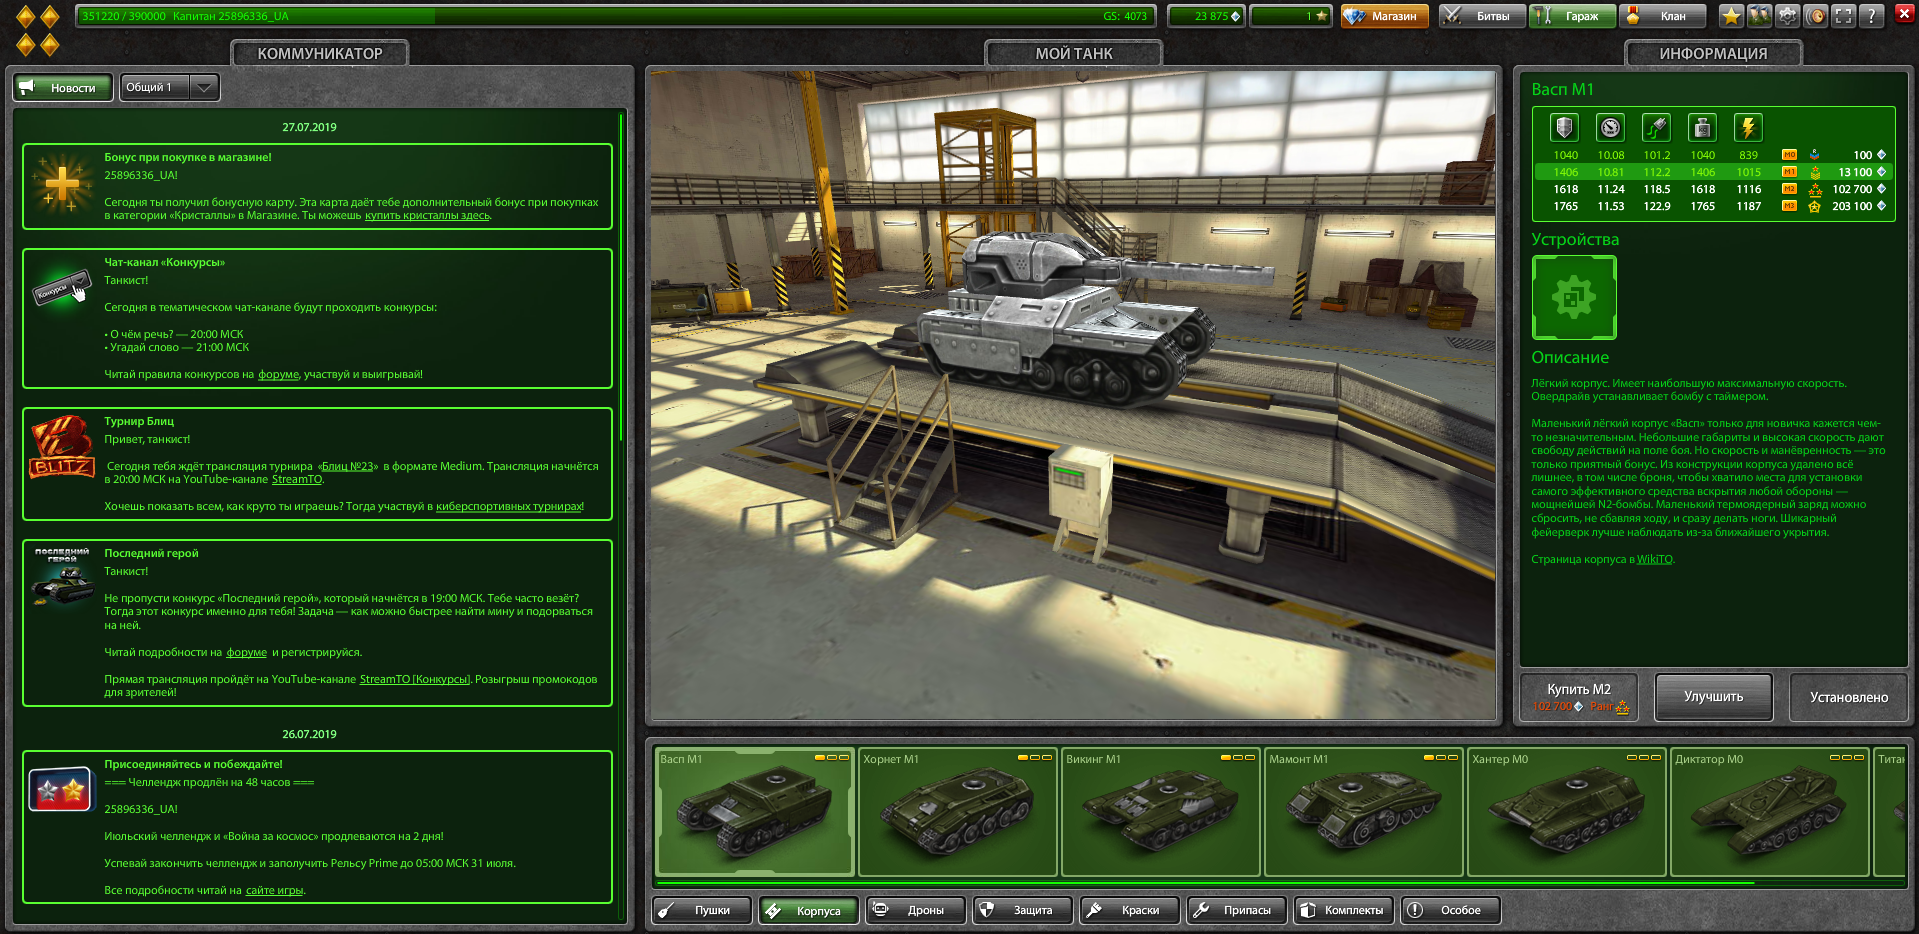Click the armor shield stat icon
This screenshot has height=934, width=1919.
click(1565, 128)
